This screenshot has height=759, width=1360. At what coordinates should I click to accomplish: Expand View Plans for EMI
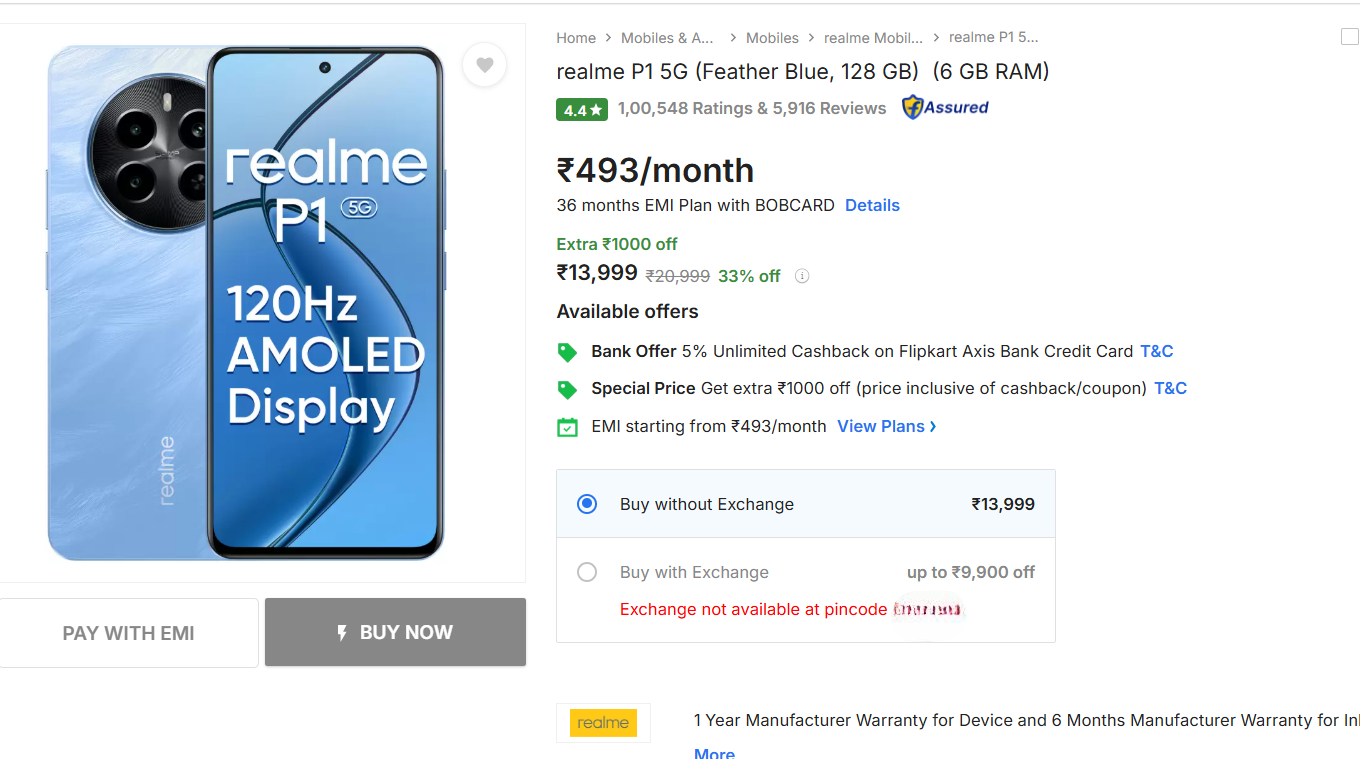tap(886, 426)
